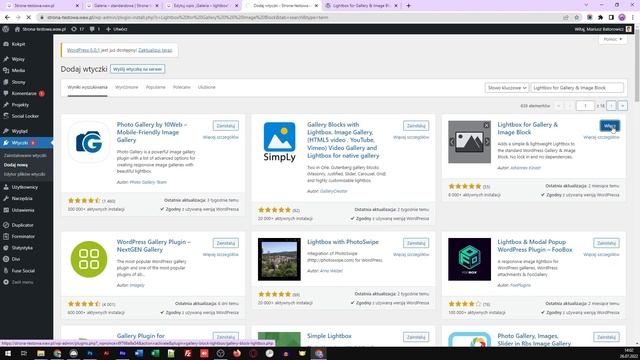Open the Divi sidebar icon
Image resolution: width=640 pixels, height=360 pixels.
tap(6, 259)
